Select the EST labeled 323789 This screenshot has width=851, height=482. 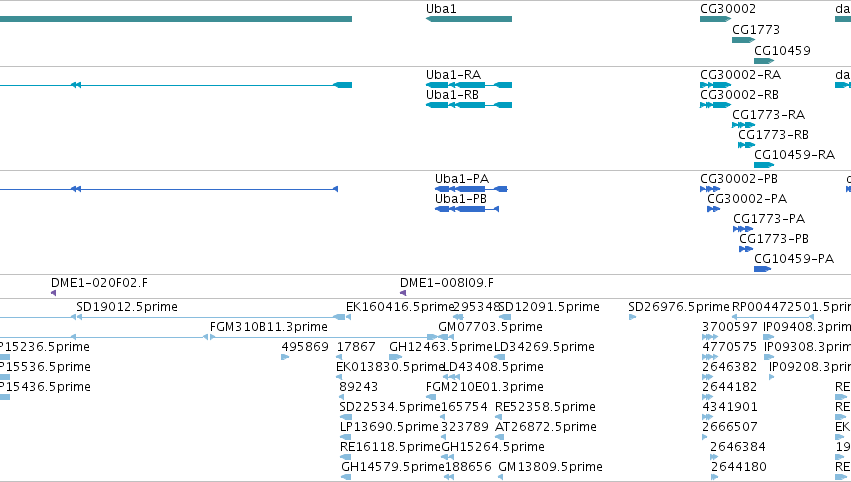tap(465, 428)
